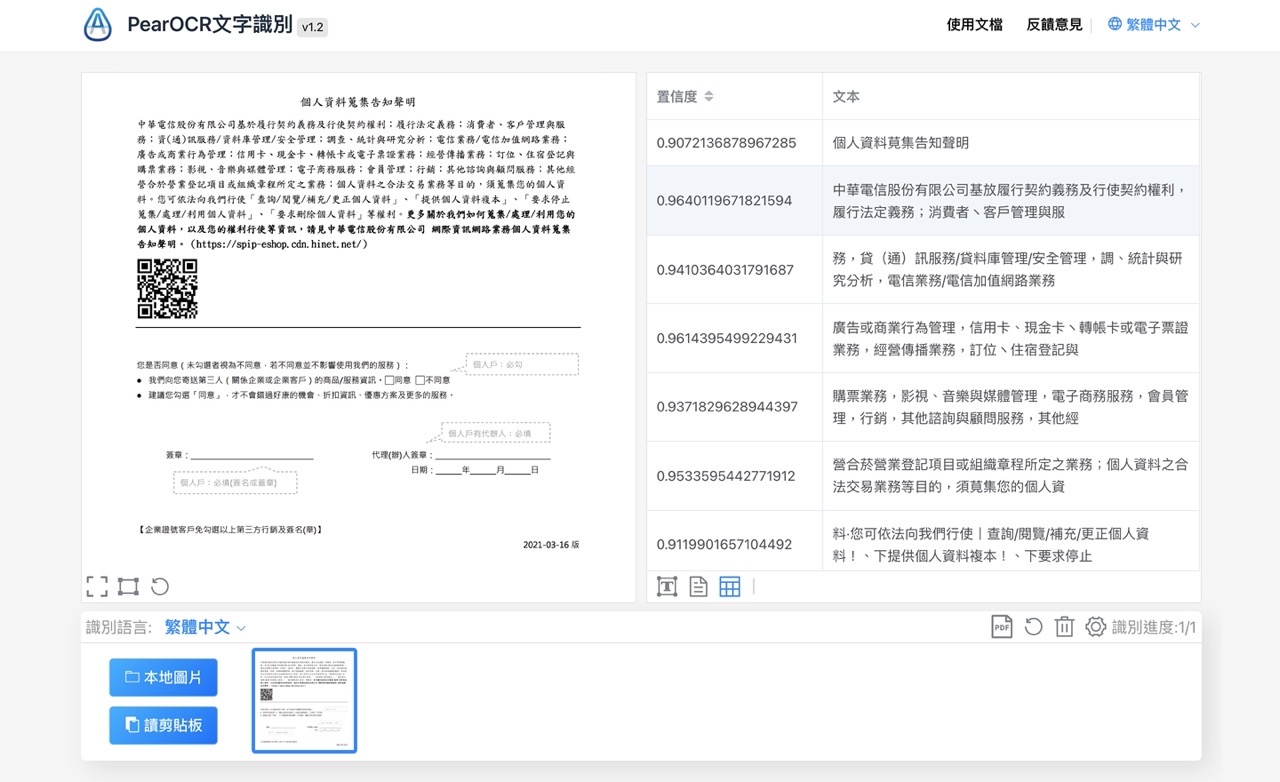This screenshot has height=782, width=1280.
Task: Click the PearOCR logo icon
Action: pos(98,25)
